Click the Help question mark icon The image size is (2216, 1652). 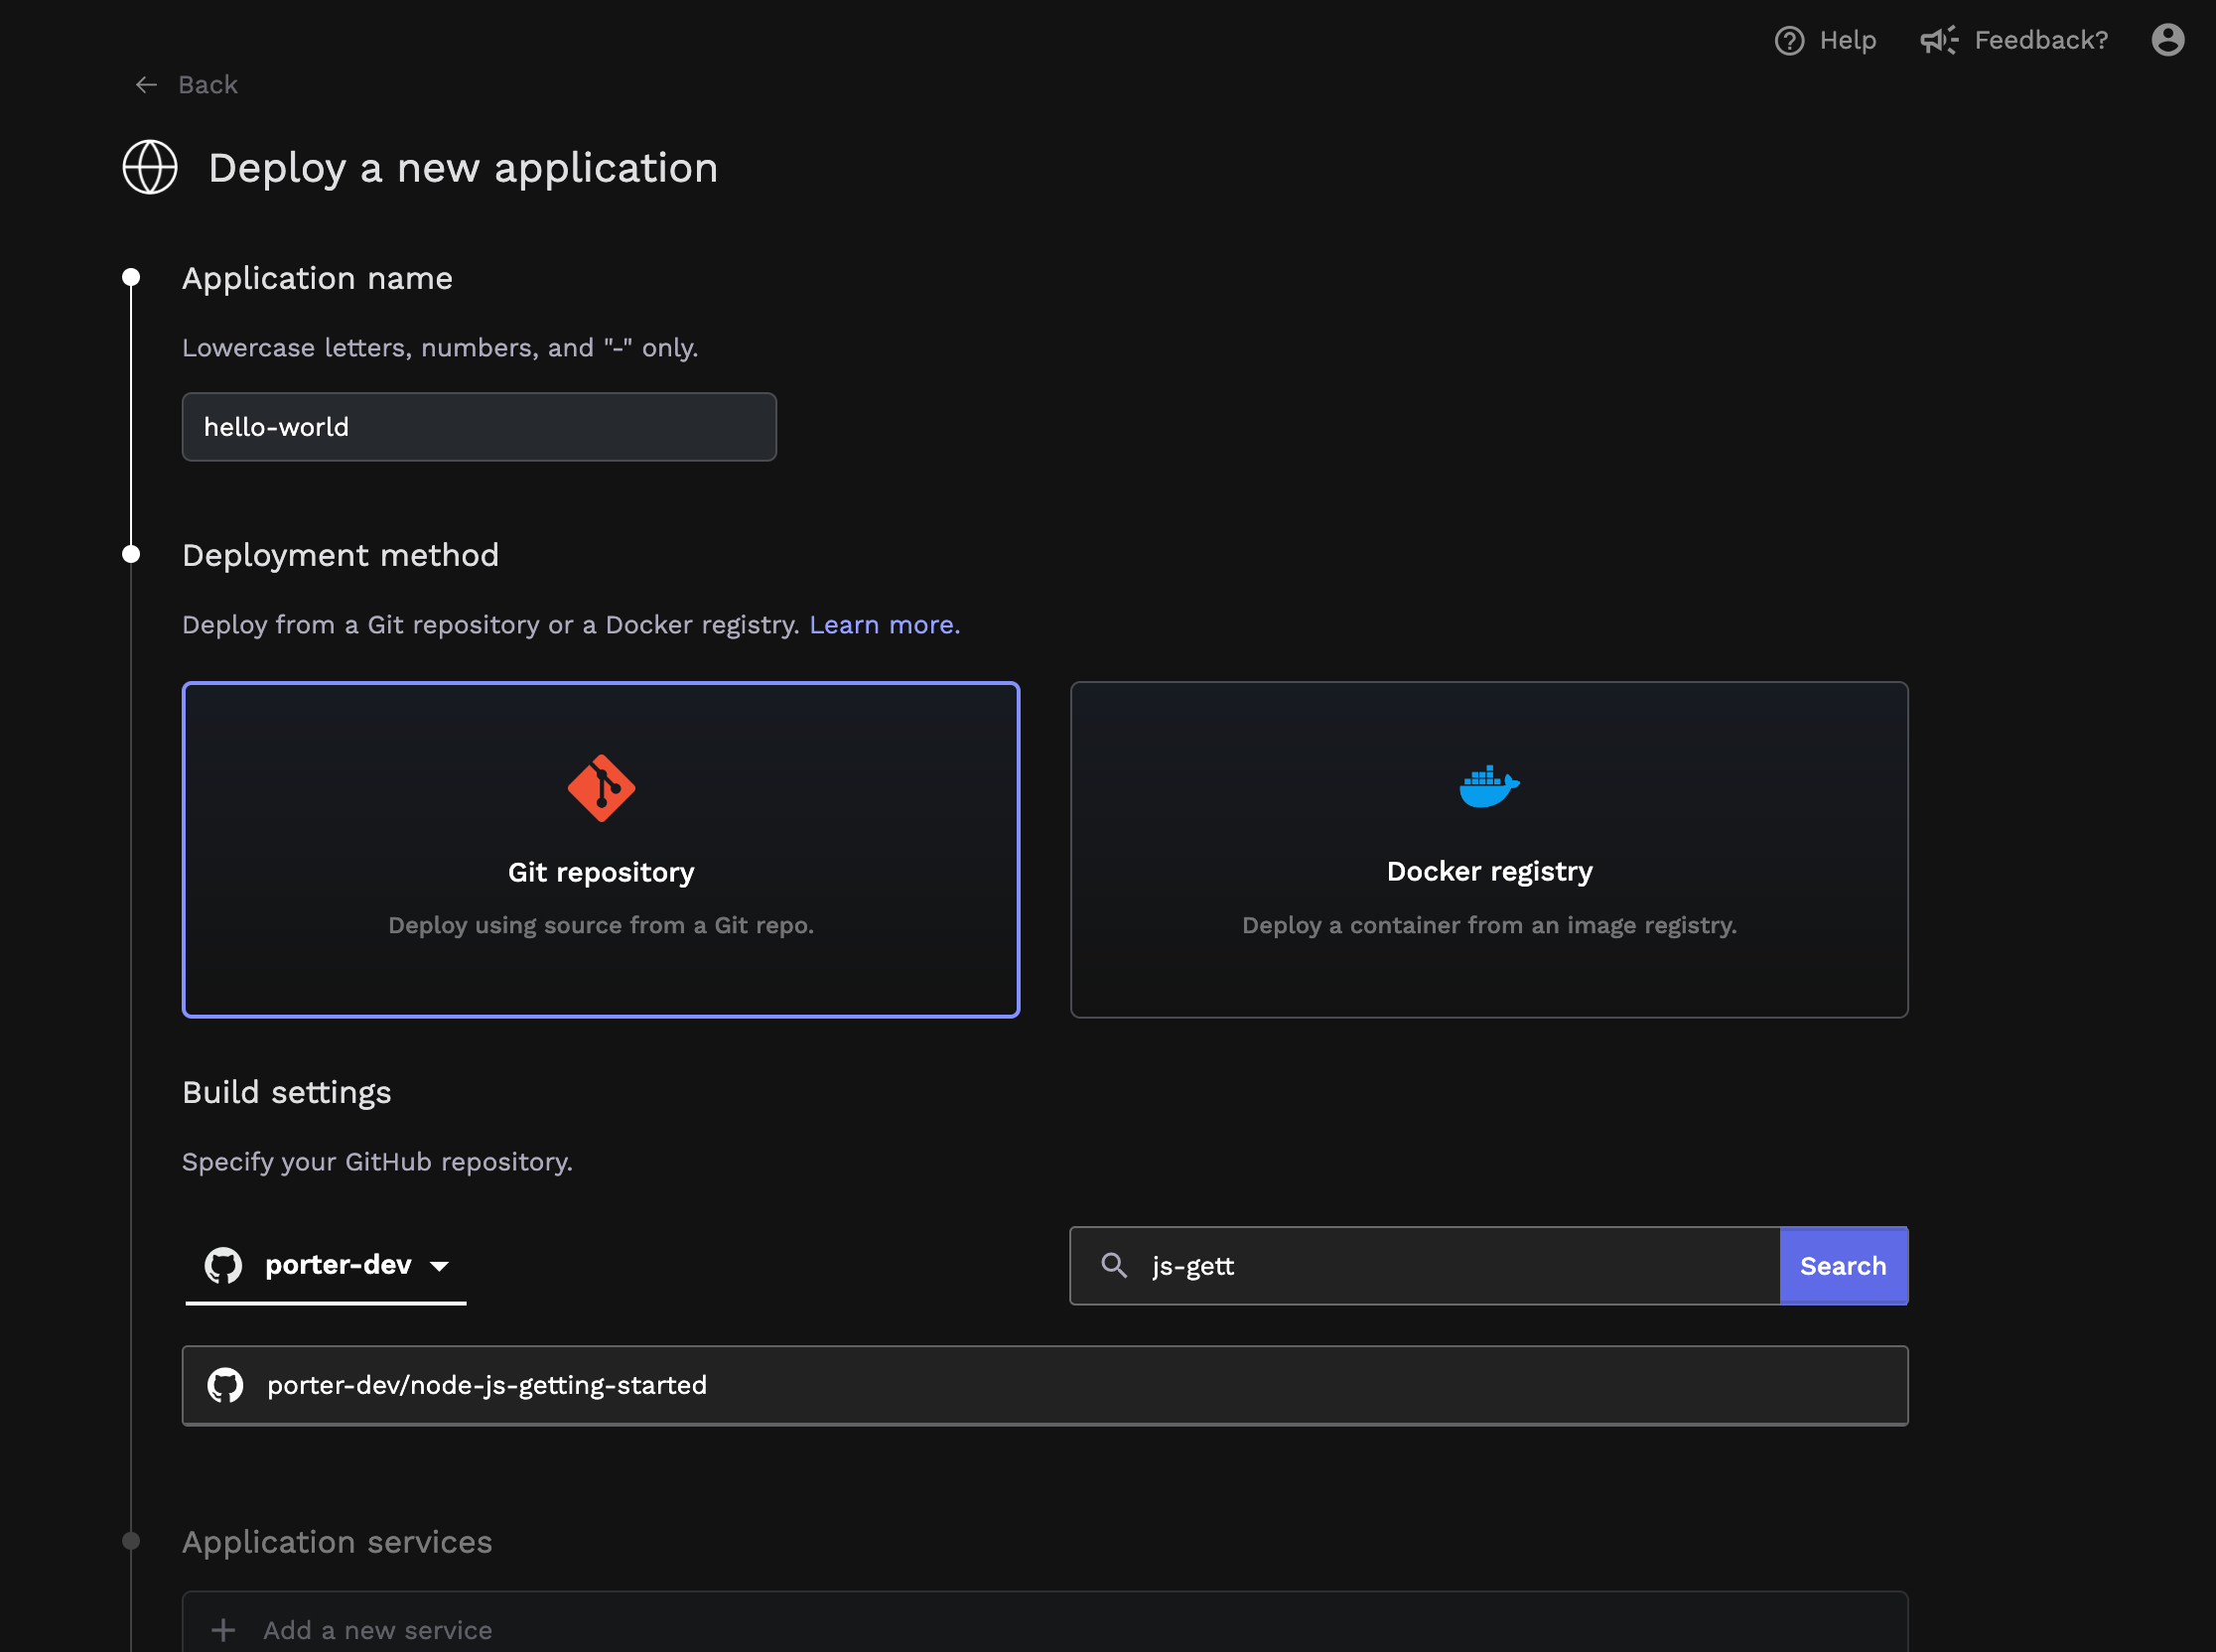pyautogui.click(x=1789, y=41)
